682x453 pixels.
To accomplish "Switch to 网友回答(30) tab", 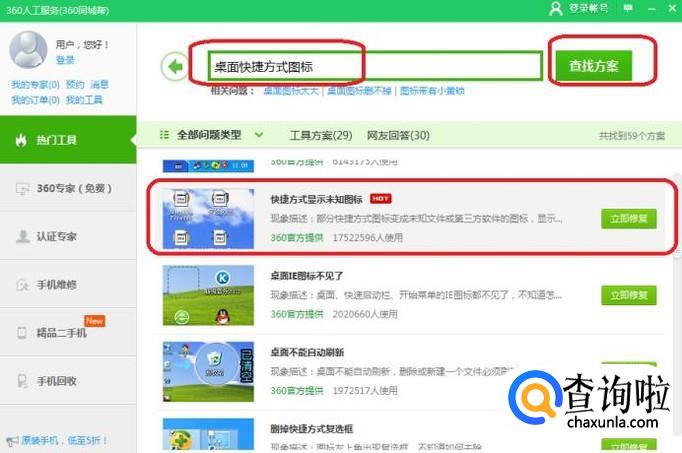I will click(398, 135).
